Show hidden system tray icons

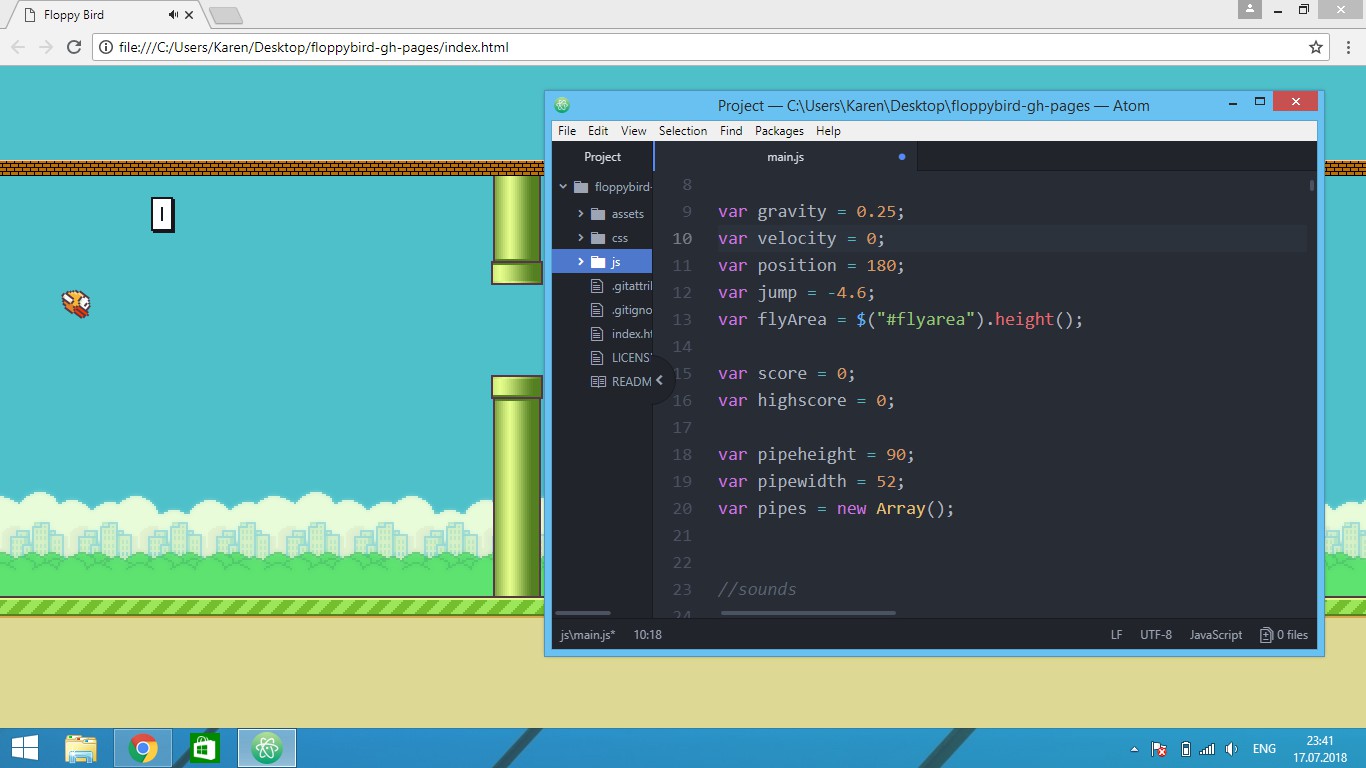(x=1134, y=749)
